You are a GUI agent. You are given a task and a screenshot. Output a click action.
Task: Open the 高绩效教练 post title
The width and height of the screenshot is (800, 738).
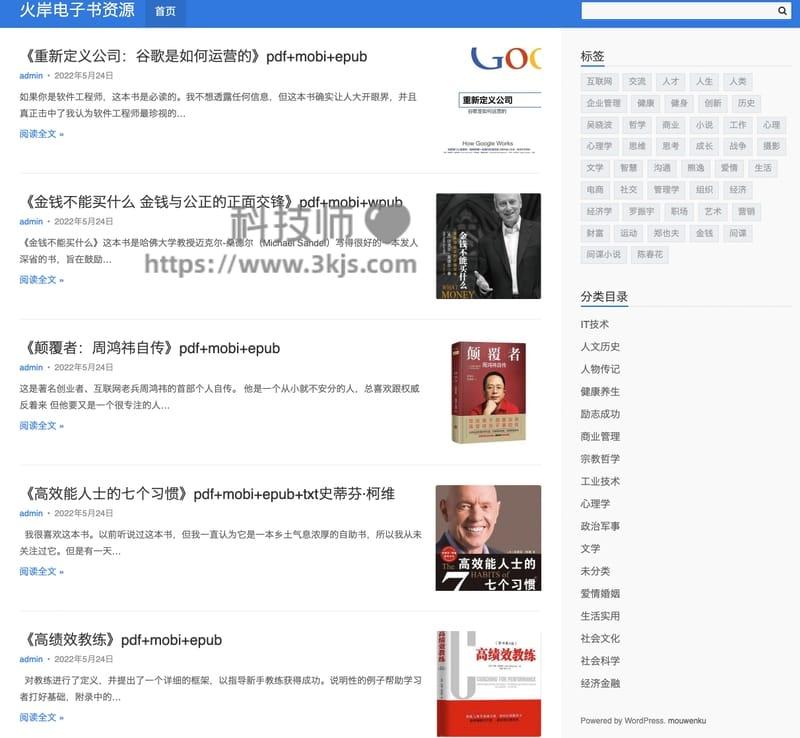(122, 640)
